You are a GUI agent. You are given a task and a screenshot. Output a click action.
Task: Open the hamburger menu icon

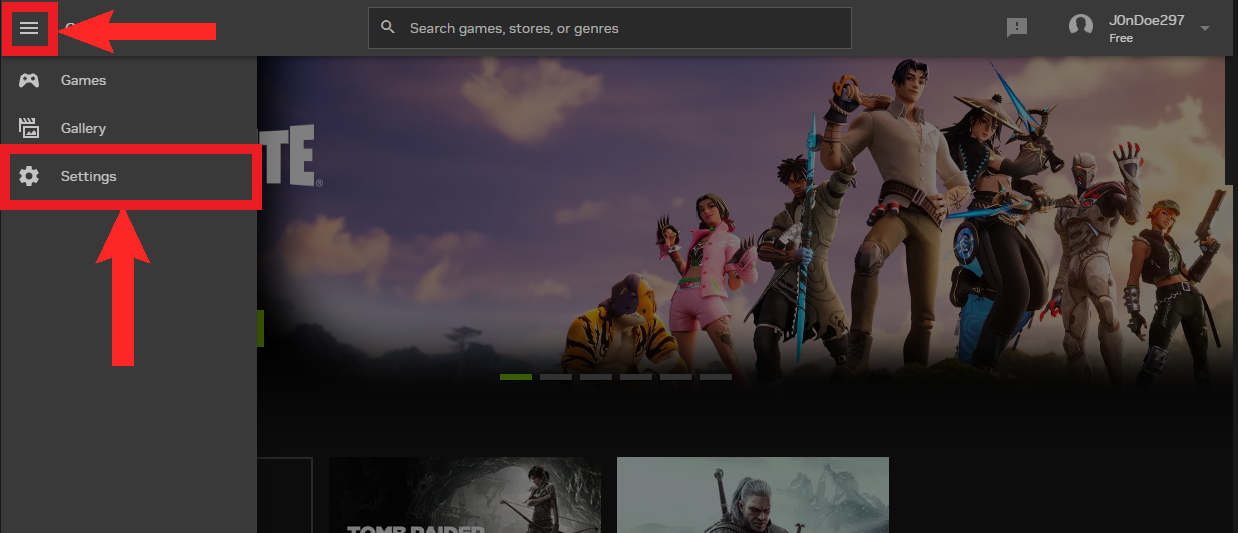[x=29, y=28]
